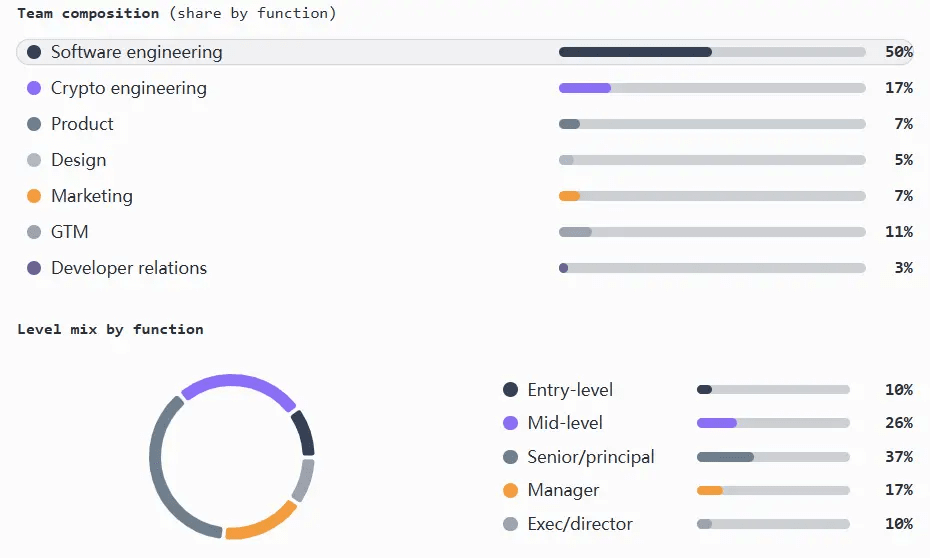Click the Product legend dot
This screenshot has width=930, height=558.
(x=34, y=124)
